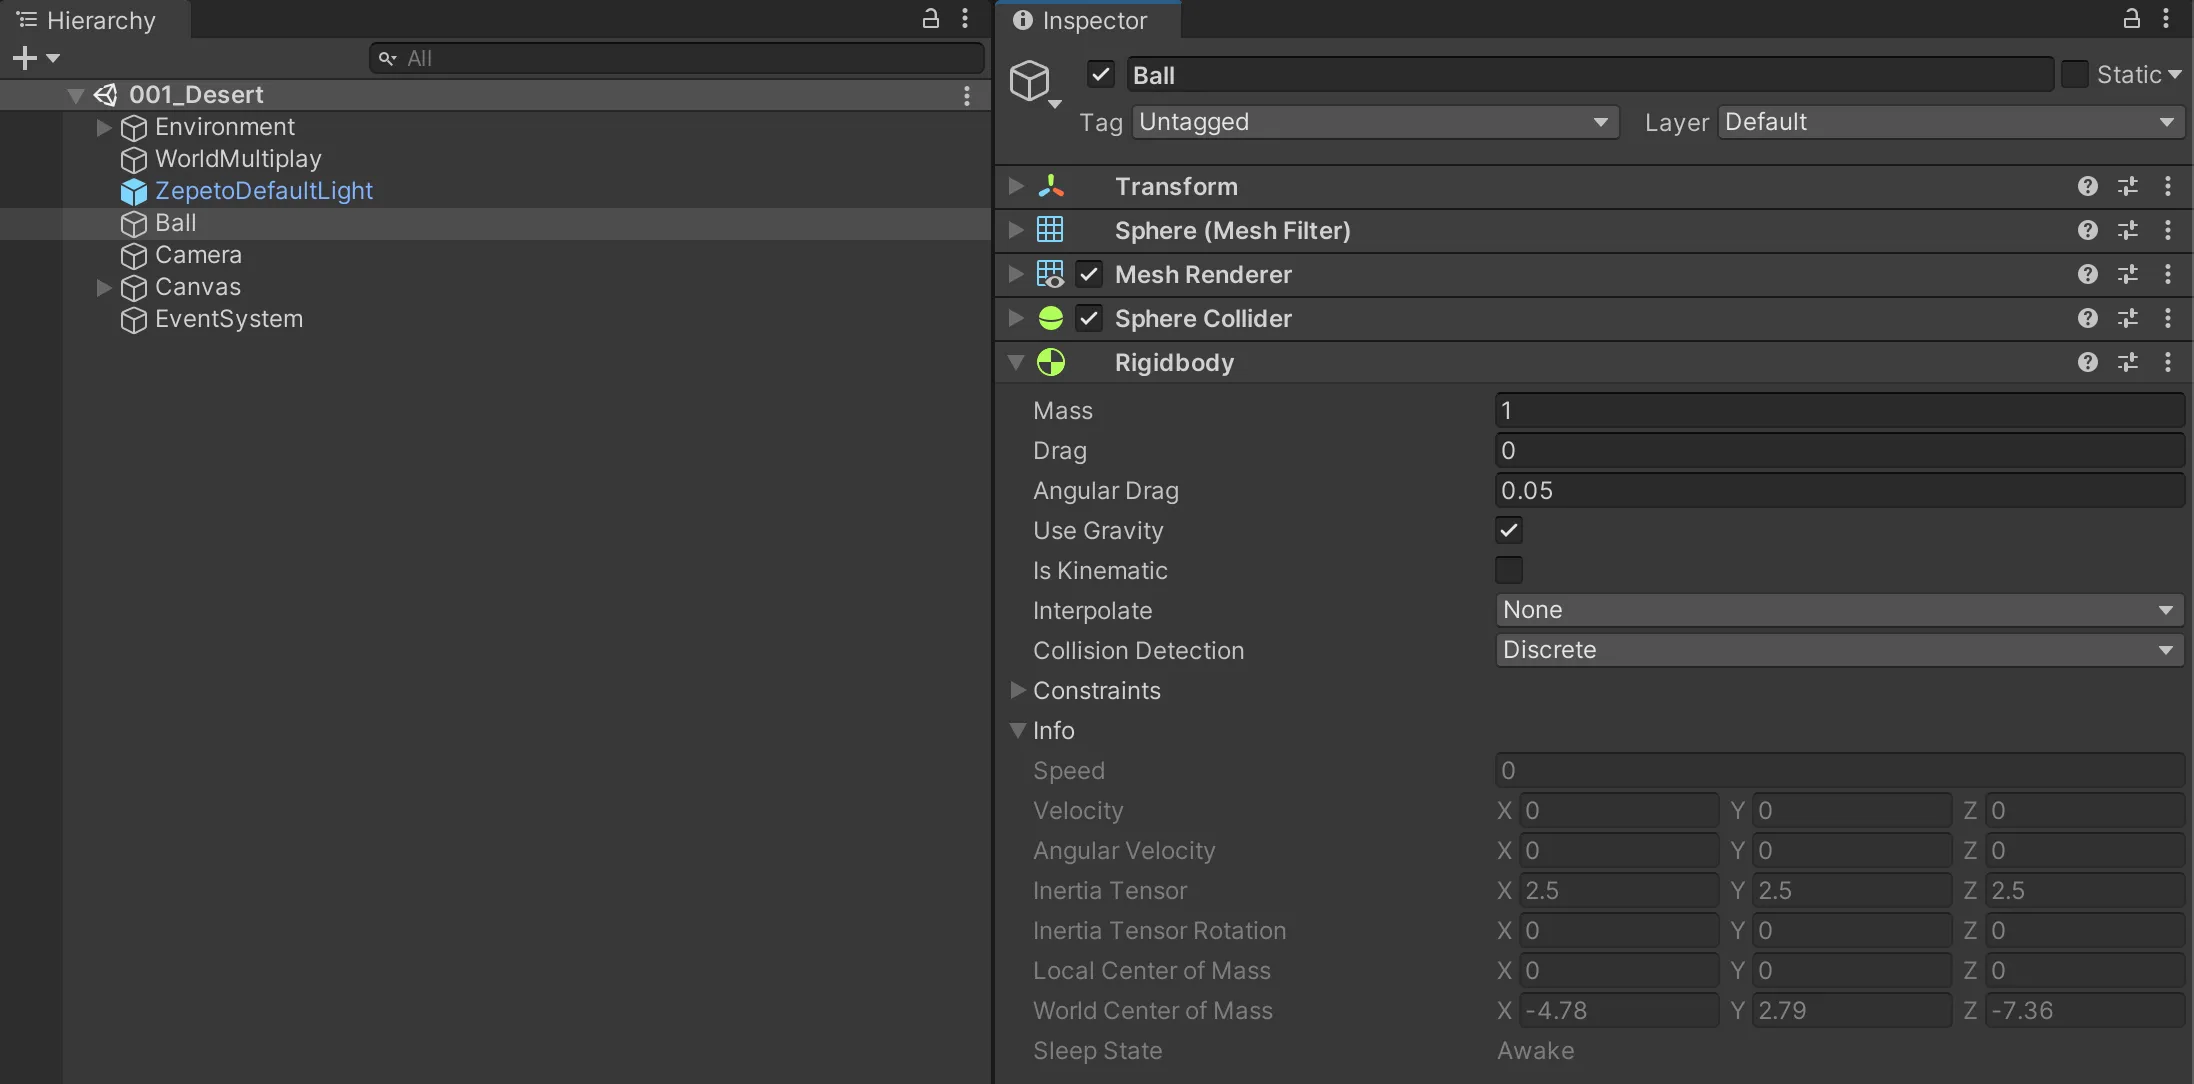Select WorldMultiplay in the Hierarchy
Screen dimensions: 2194x1084
[x=238, y=159]
